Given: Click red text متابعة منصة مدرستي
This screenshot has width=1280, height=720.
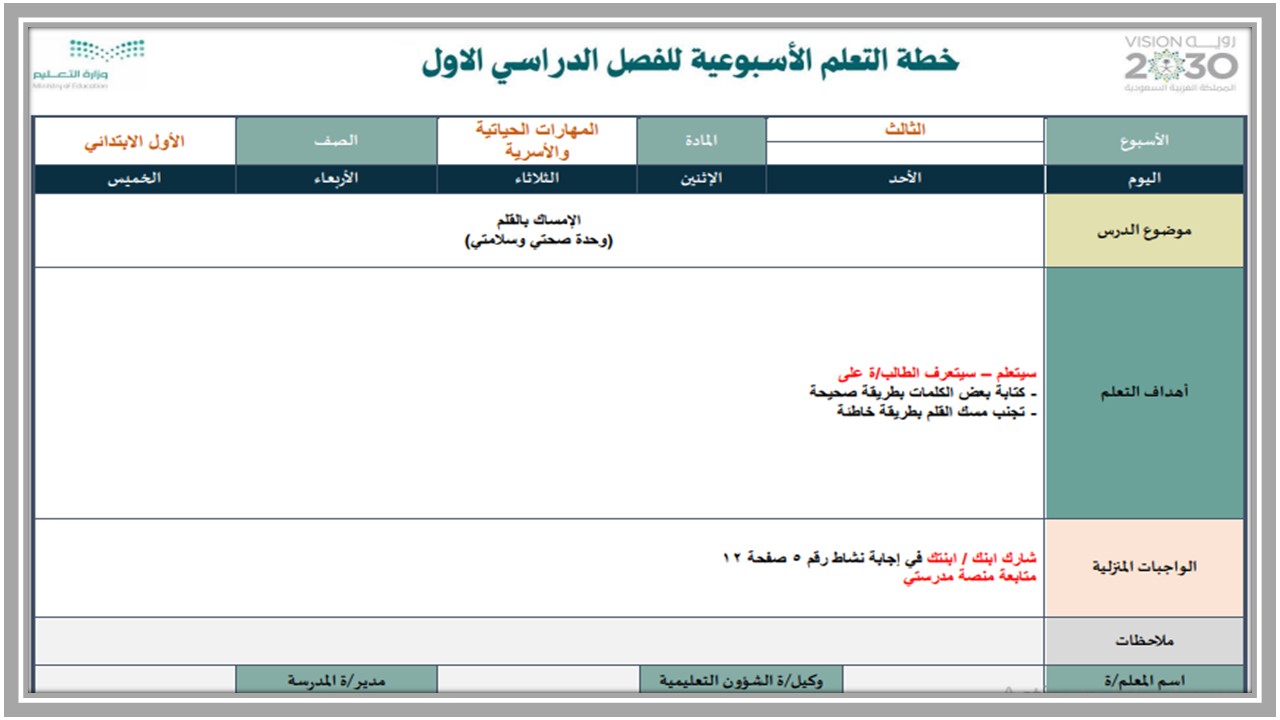Looking at the screenshot, I should [970, 578].
